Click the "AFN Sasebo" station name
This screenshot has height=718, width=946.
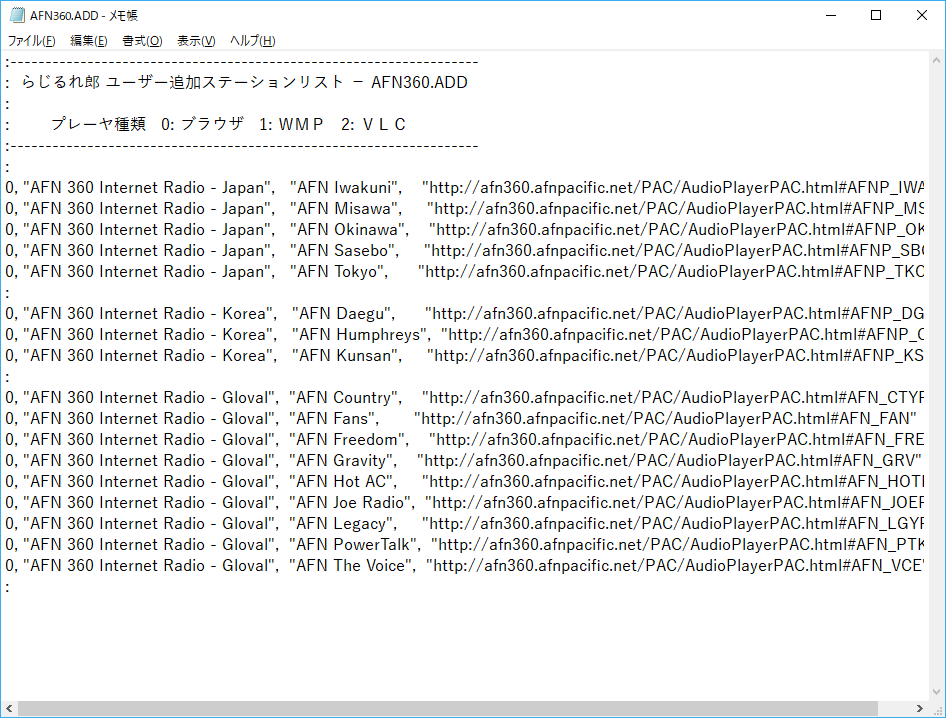click(x=344, y=251)
